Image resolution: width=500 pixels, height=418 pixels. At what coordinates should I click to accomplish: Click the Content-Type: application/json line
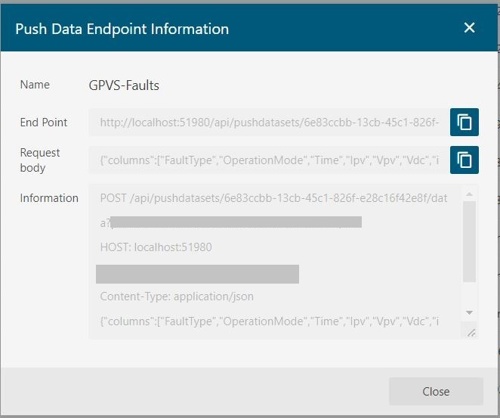click(x=177, y=296)
